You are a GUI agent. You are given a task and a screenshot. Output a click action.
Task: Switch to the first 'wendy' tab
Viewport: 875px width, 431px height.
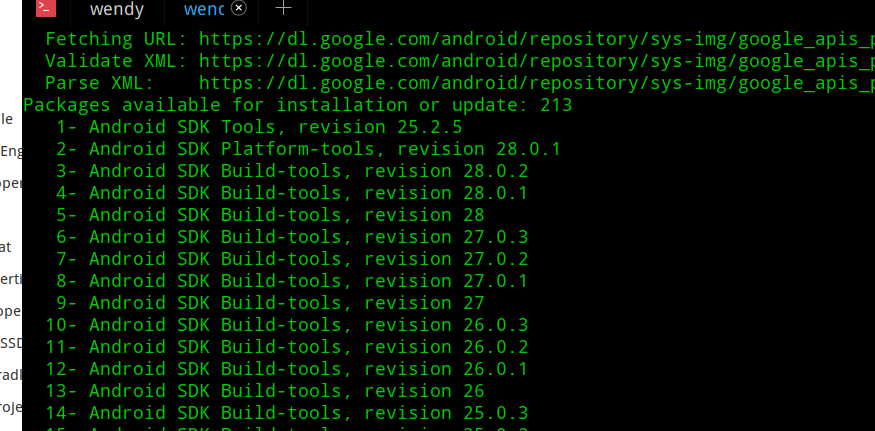tap(117, 9)
